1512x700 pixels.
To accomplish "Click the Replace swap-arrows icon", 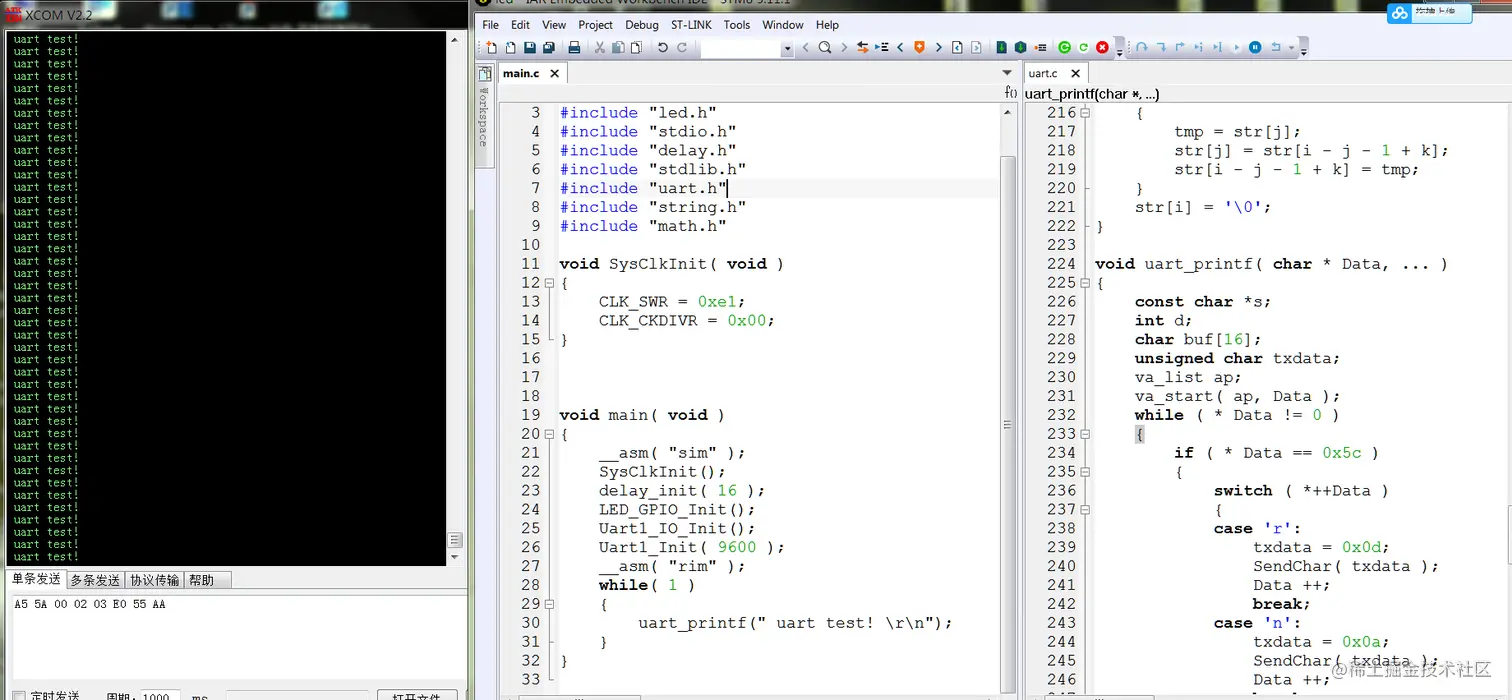I will point(863,47).
